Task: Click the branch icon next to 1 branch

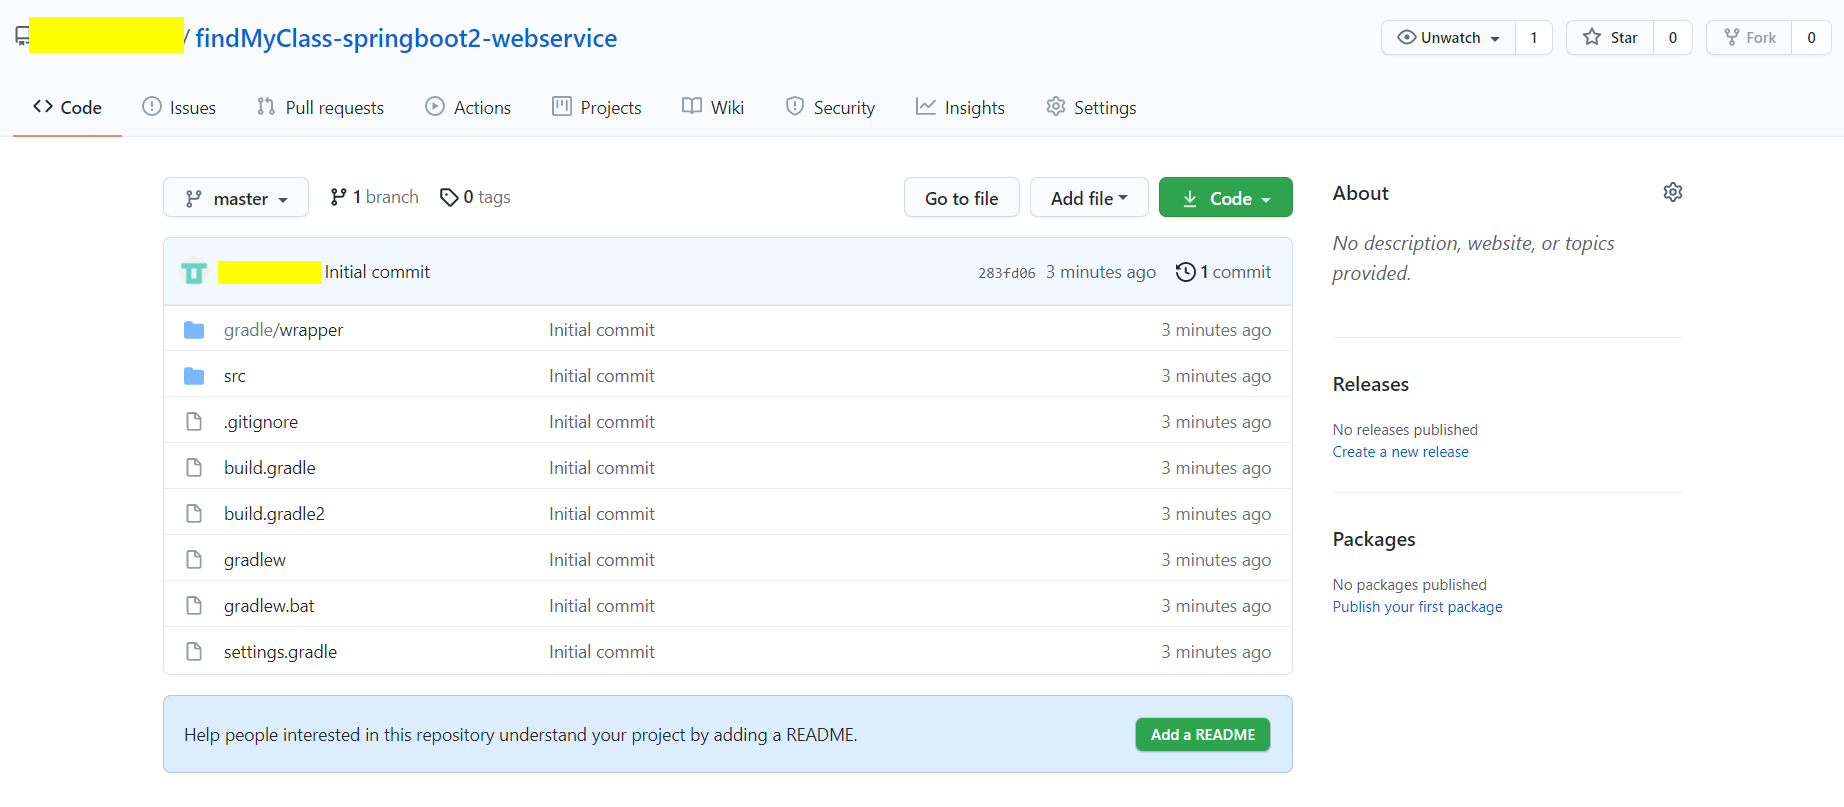Action: pyautogui.click(x=339, y=198)
